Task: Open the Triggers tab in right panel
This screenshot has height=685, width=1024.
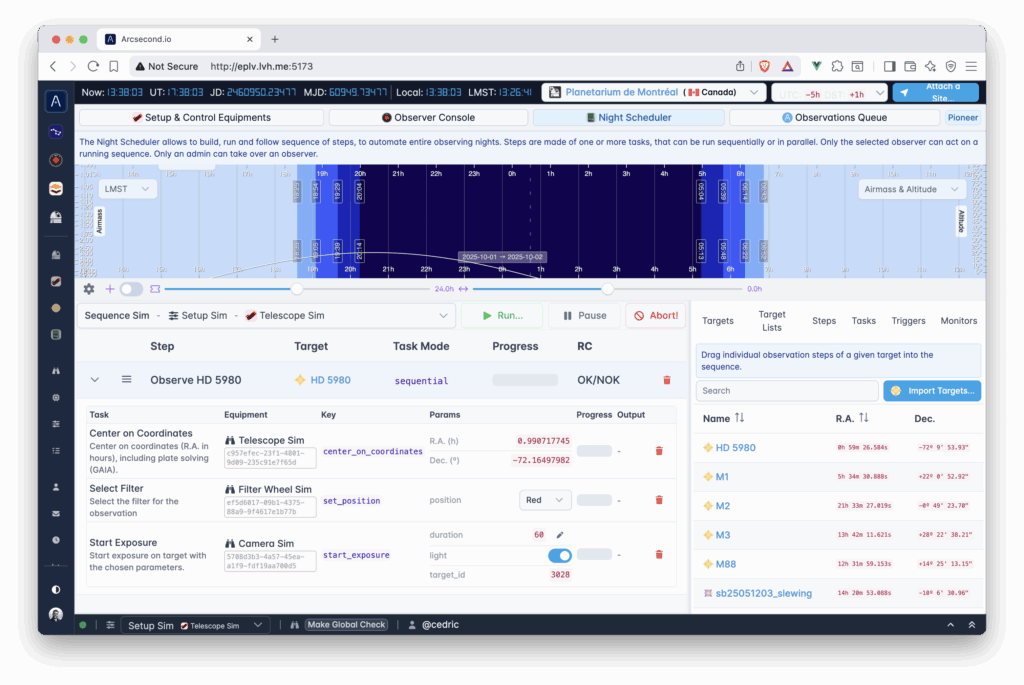Action: (908, 321)
